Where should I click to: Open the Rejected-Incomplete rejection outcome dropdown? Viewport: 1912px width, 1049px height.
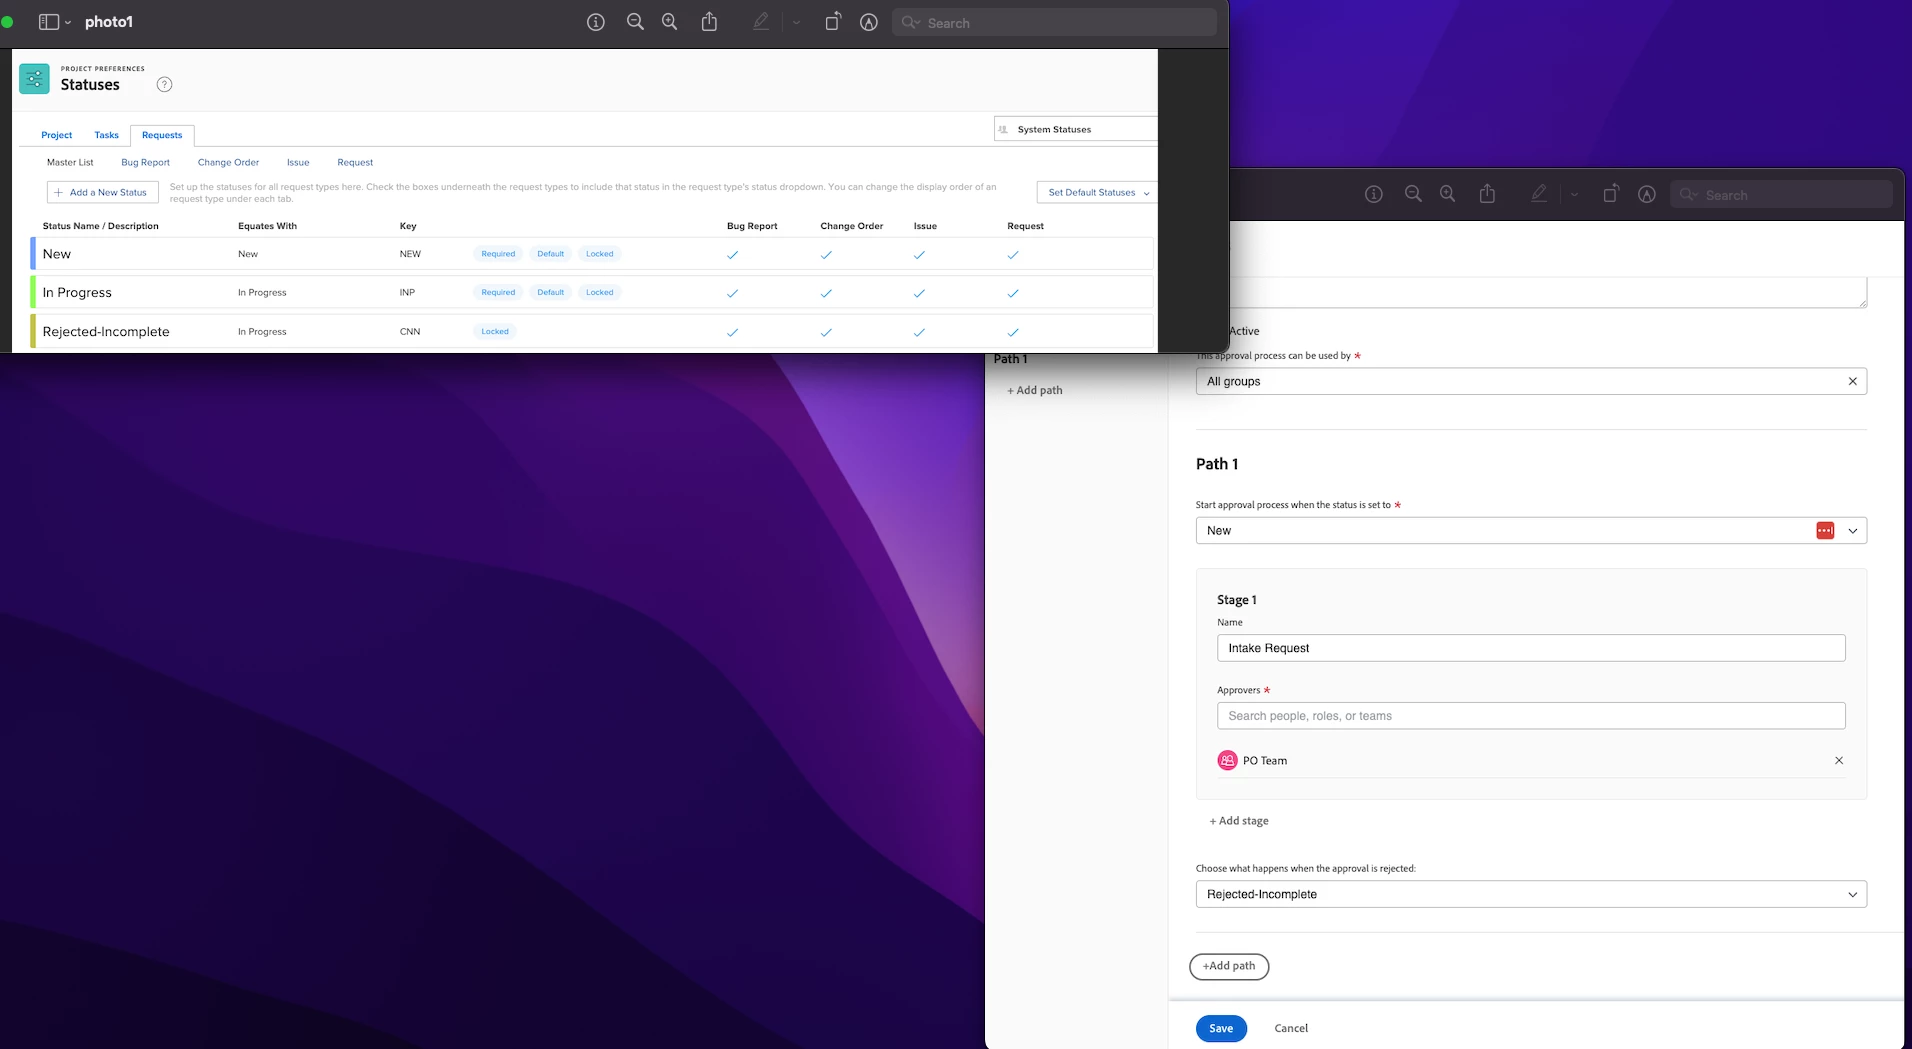coord(1531,894)
